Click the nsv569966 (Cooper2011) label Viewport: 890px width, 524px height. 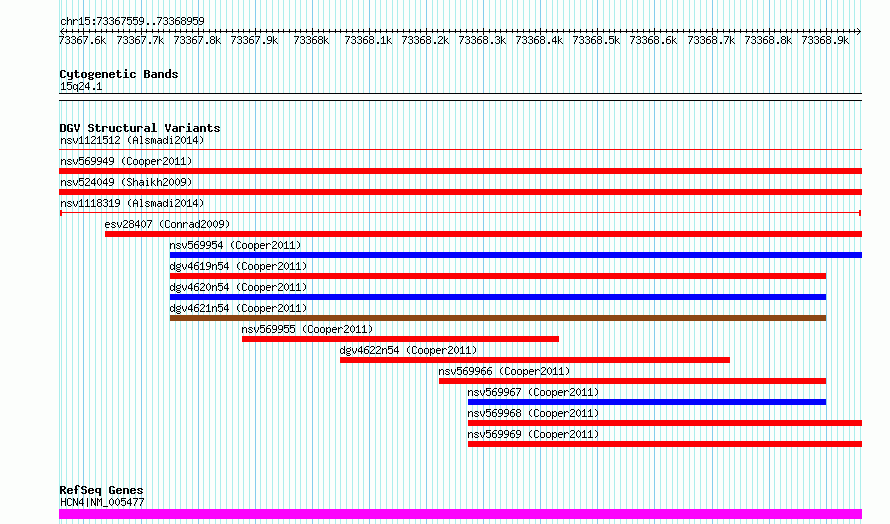click(x=504, y=371)
